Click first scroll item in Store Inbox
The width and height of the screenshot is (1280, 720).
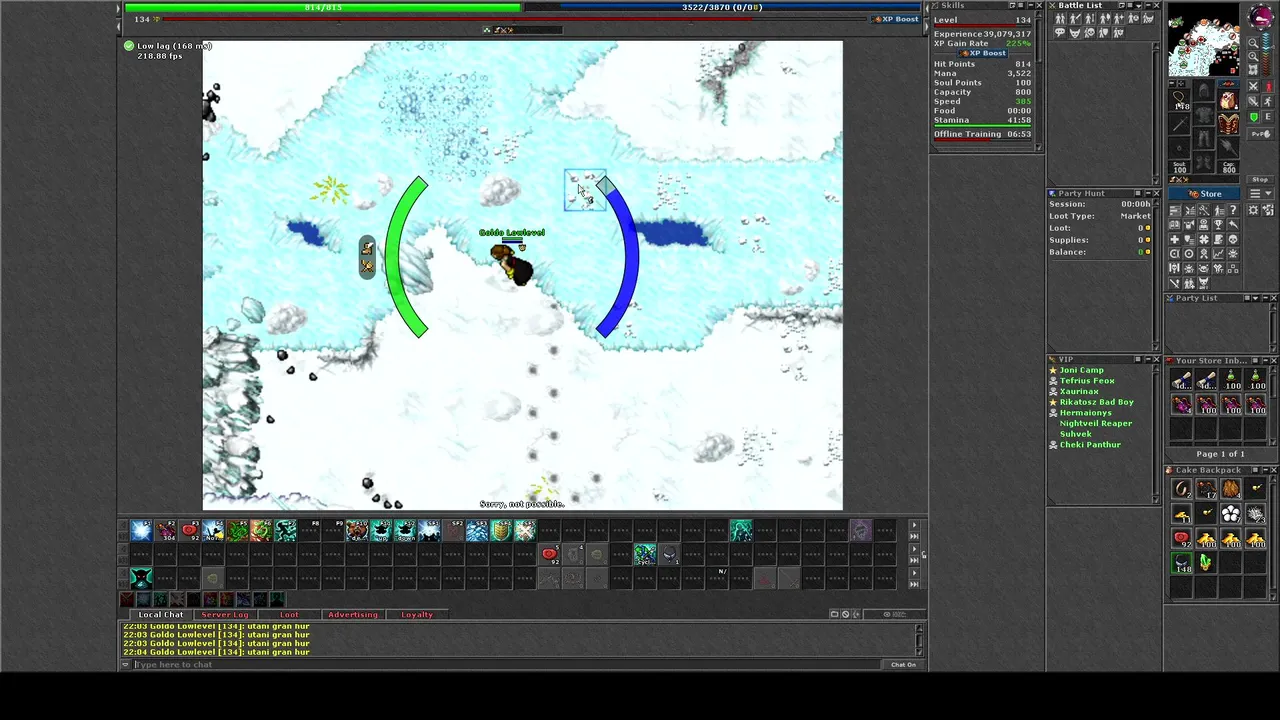pyautogui.click(x=1182, y=380)
